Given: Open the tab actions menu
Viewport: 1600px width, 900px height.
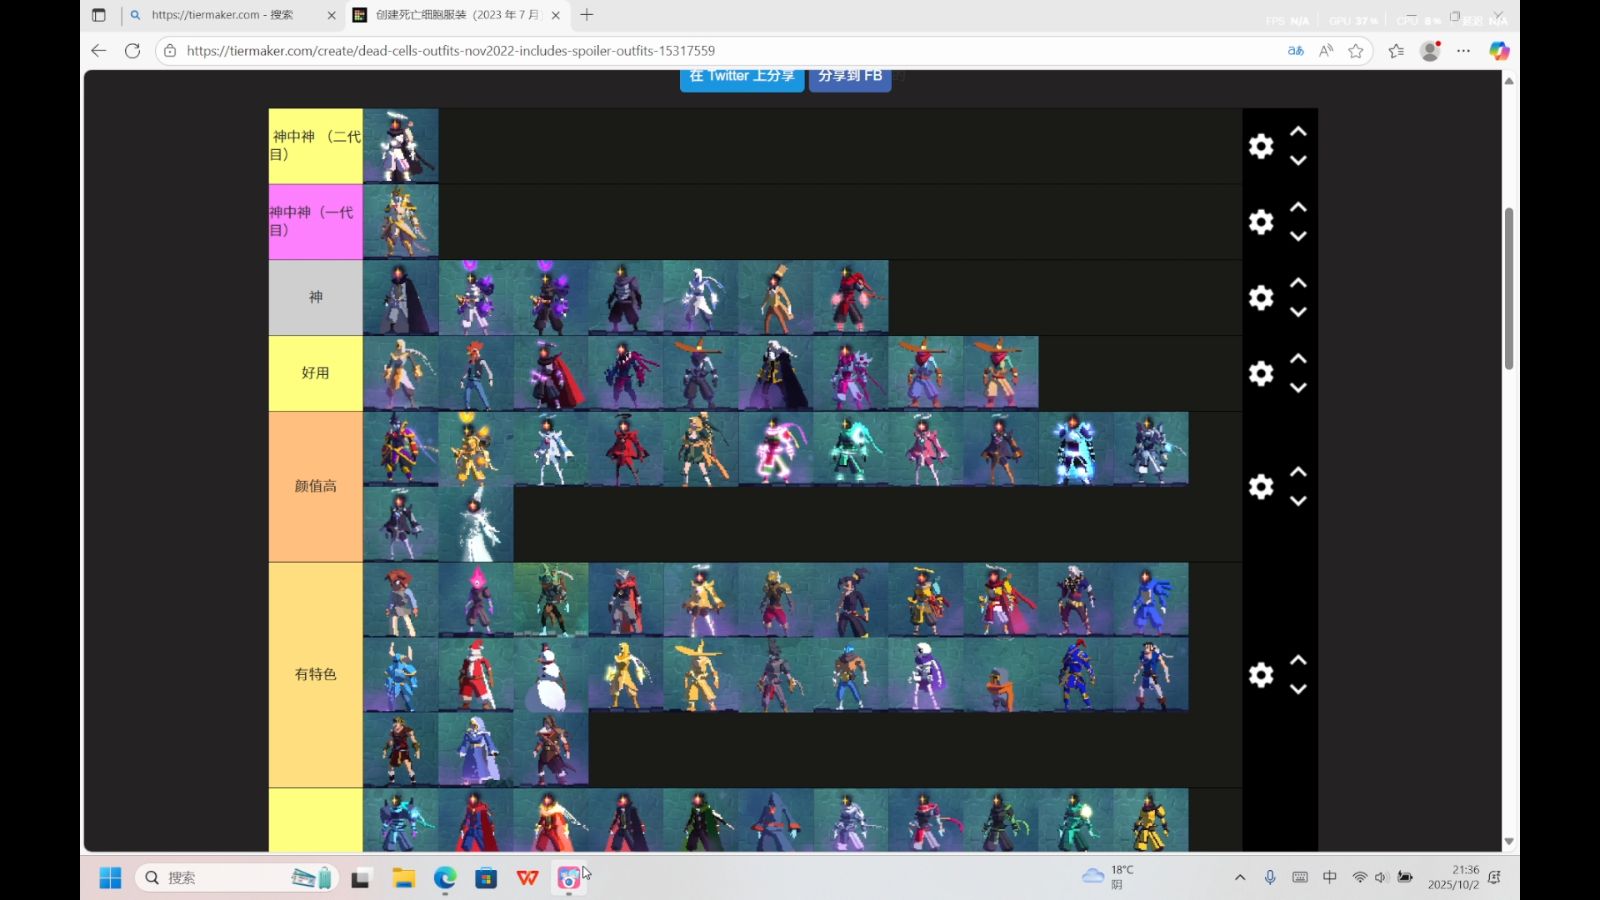Looking at the screenshot, I should click(98, 15).
